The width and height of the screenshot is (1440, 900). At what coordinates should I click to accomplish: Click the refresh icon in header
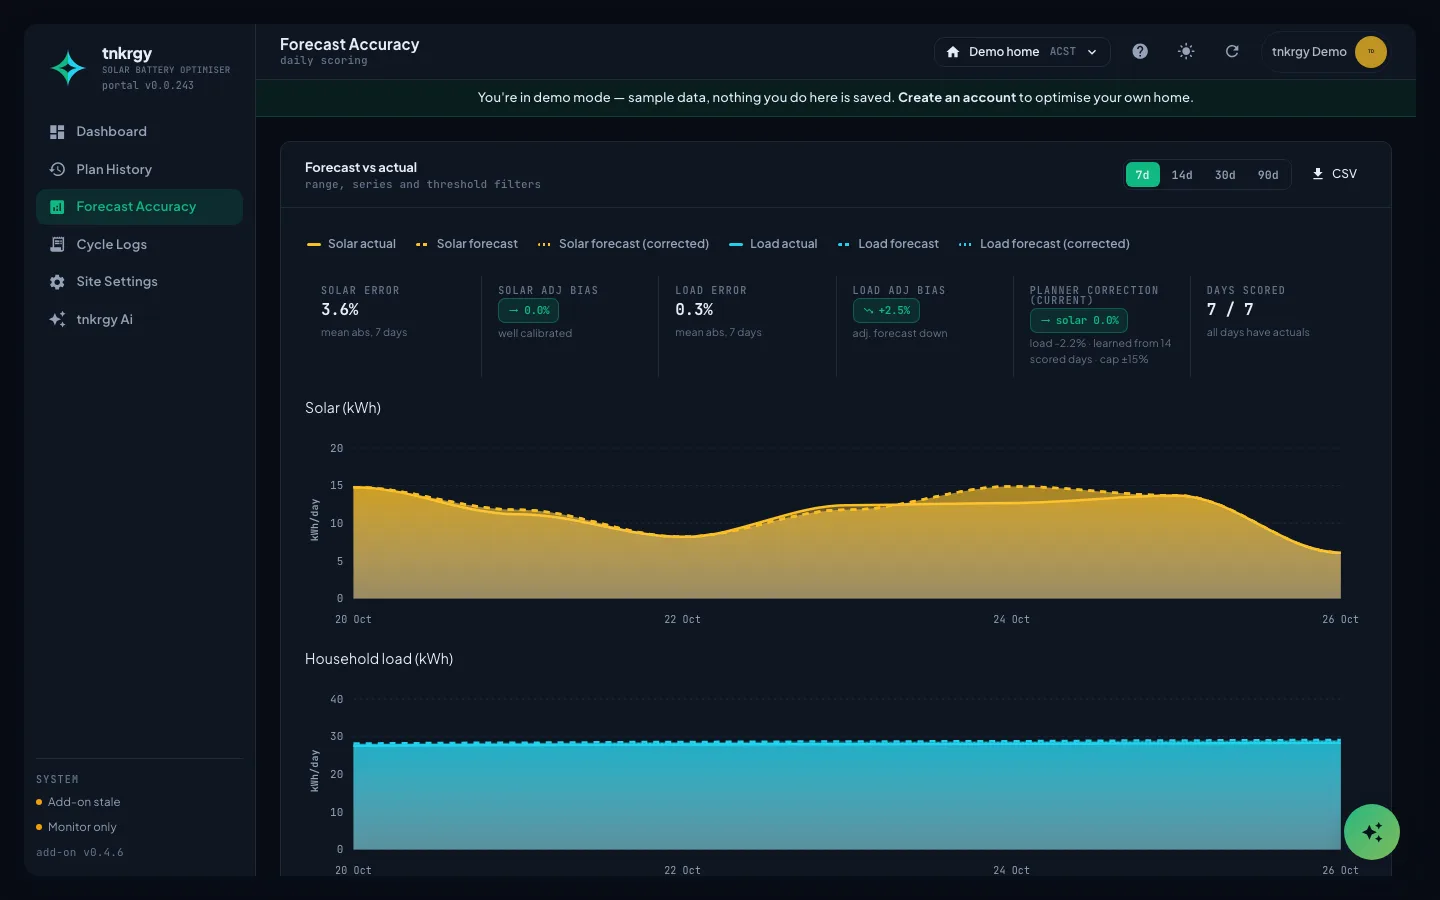(x=1232, y=52)
